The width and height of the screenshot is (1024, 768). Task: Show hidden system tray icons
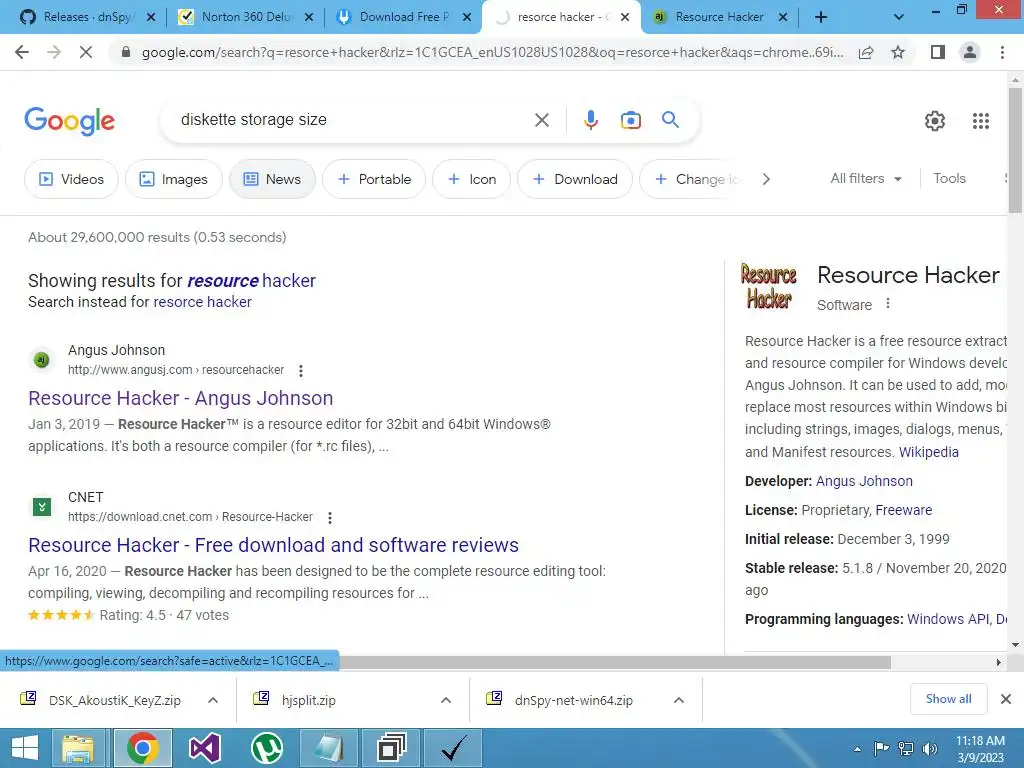pos(857,749)
